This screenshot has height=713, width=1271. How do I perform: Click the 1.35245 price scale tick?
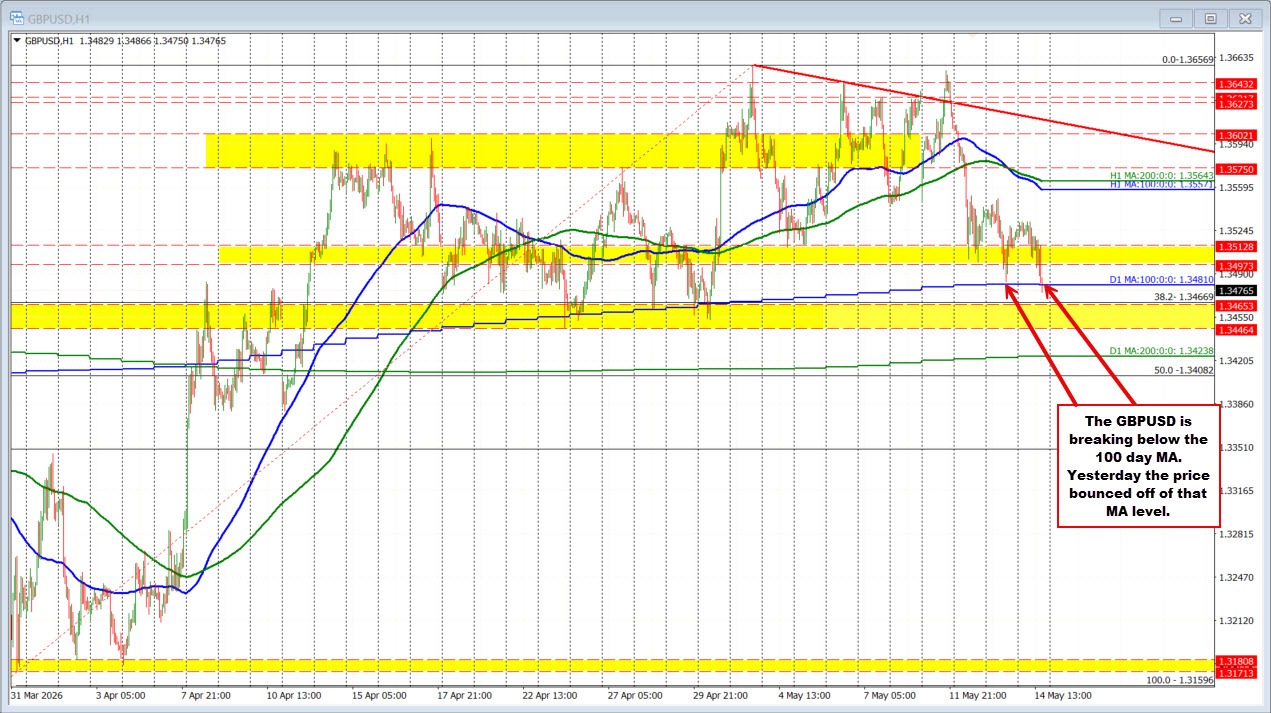click(x=1236, y=230)
